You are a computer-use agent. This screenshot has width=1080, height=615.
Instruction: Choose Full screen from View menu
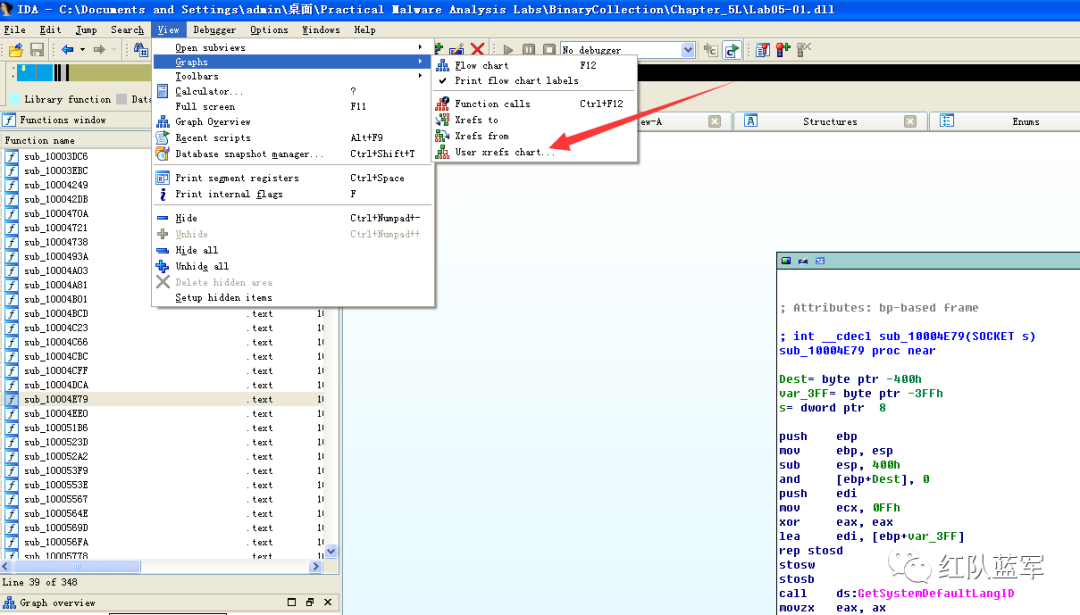[293, 107]
